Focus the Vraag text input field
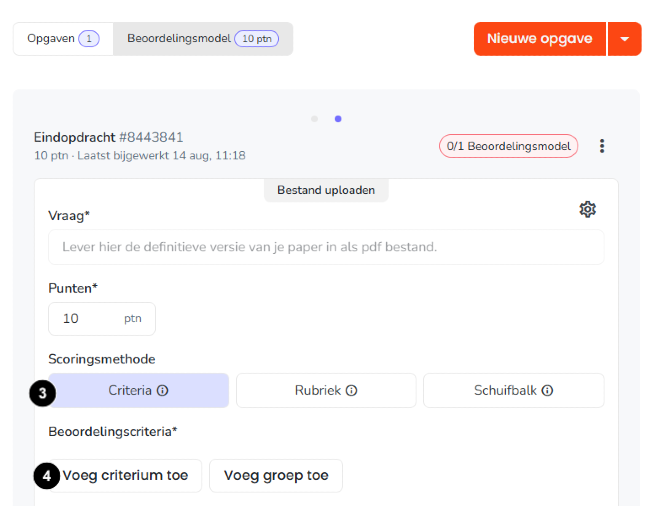650x506 pixels. (326, 247)
